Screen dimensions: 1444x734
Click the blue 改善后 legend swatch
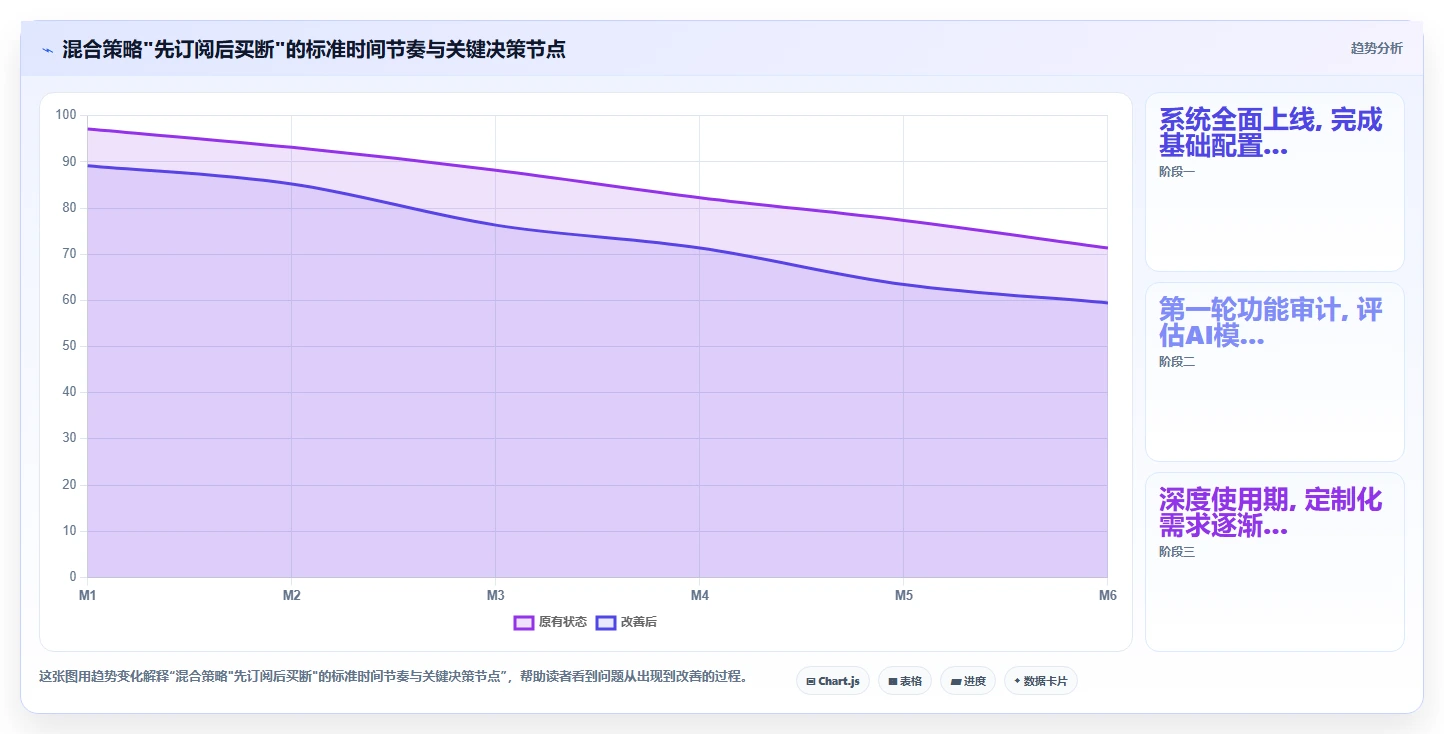point(605,622)
